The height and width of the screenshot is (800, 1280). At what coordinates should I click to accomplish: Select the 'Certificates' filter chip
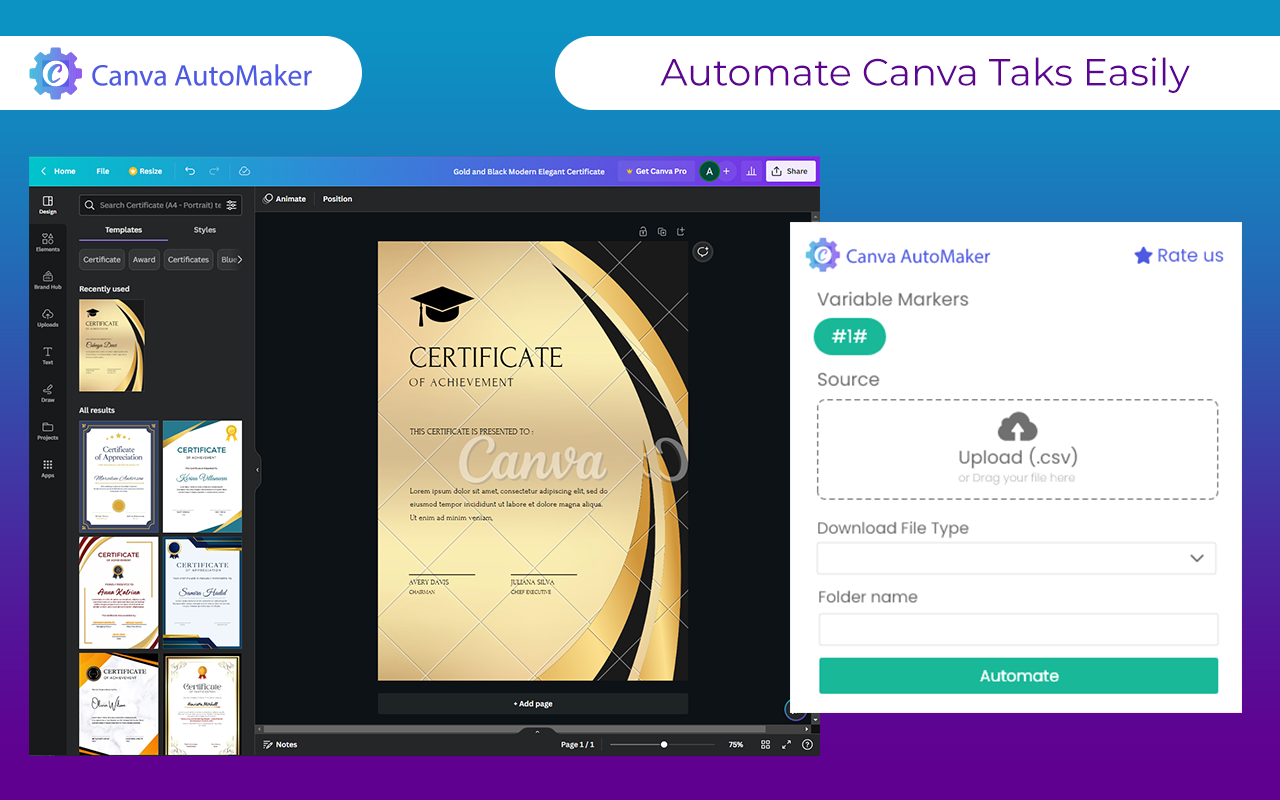188,259
